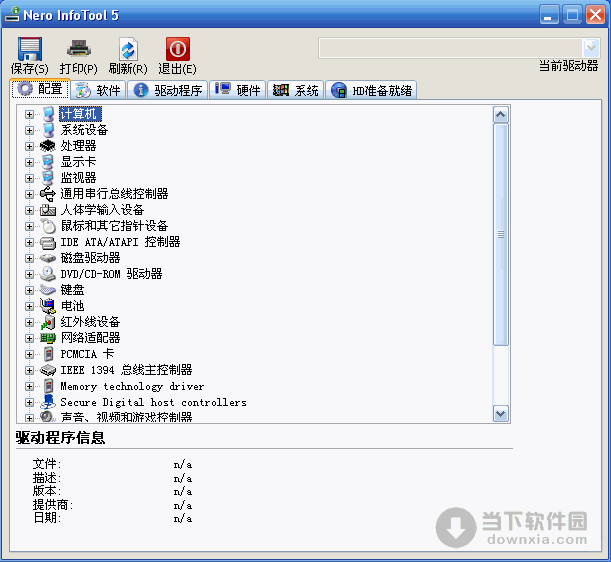Select the 处理器 tree label
This screenshot has width=611, height=562.
point(78,146)
